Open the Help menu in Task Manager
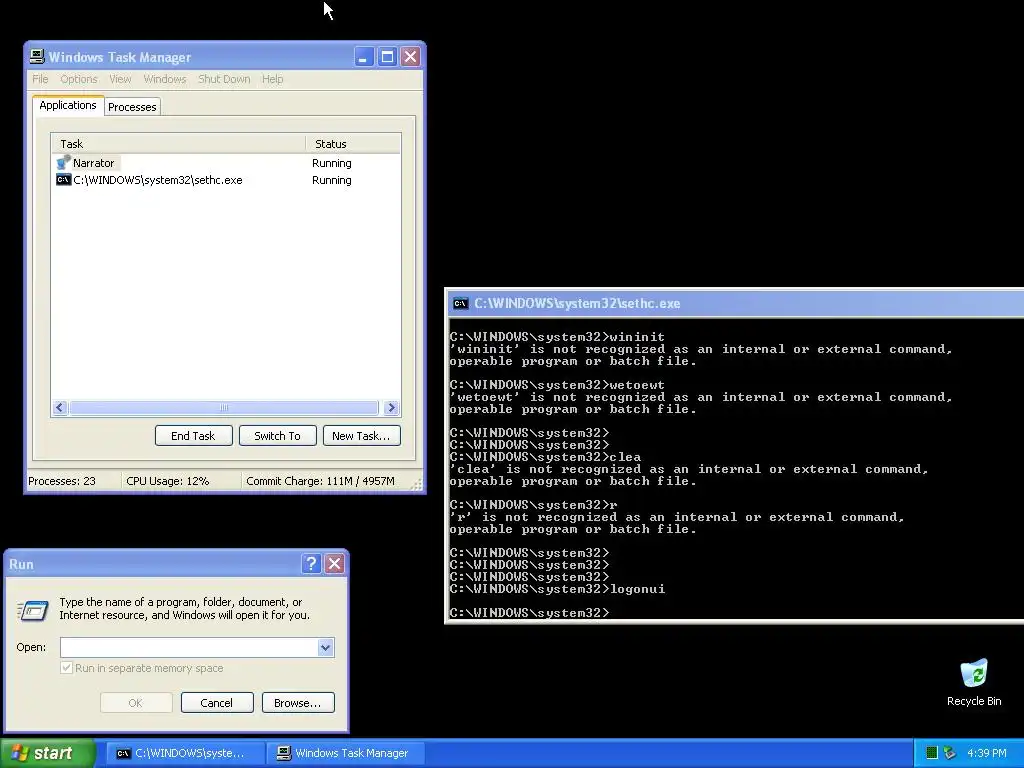The width and height of the screenshot is (1024, 768). (x=272, y=79)
